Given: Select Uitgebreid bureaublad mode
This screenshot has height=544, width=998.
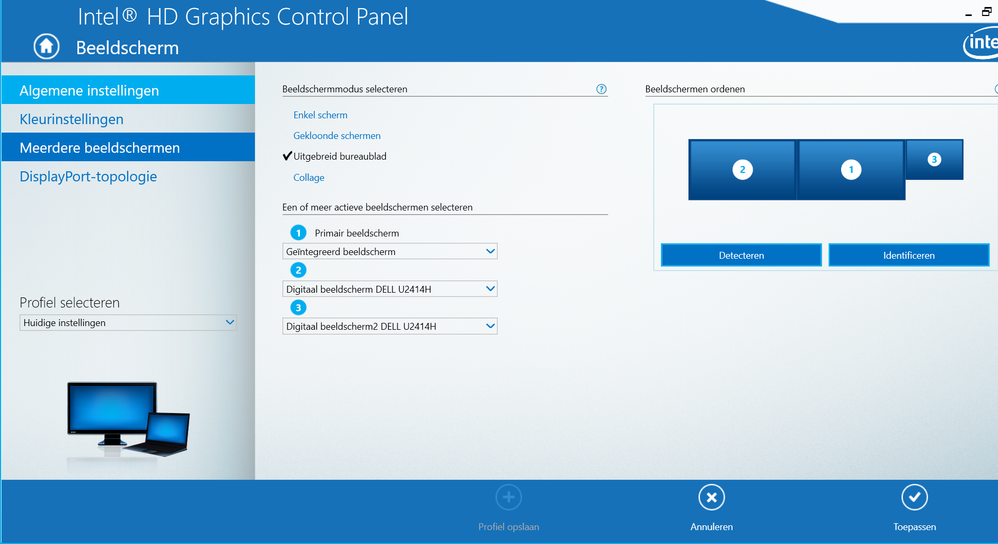Looking at the screenshot, I should click(339, 157).
